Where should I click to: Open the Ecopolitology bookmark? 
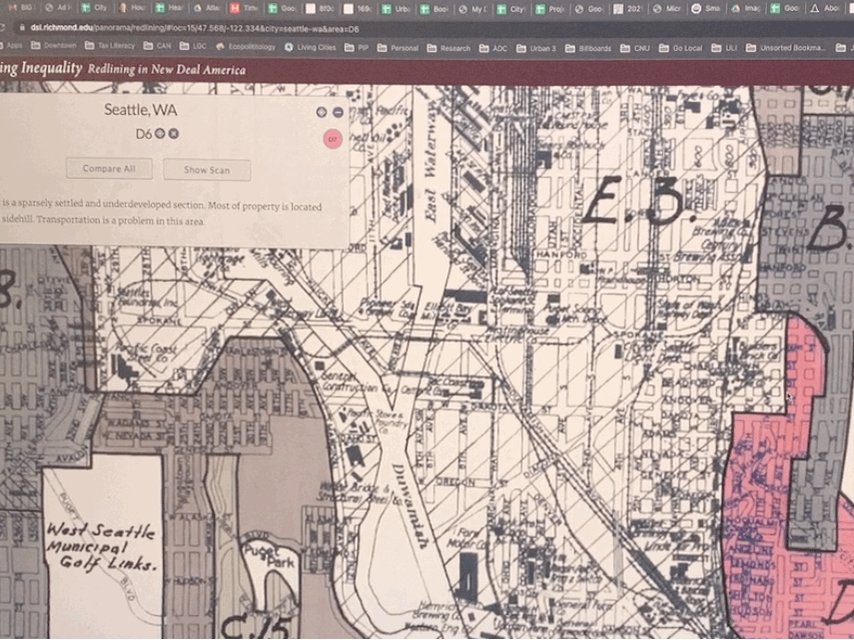246,47
